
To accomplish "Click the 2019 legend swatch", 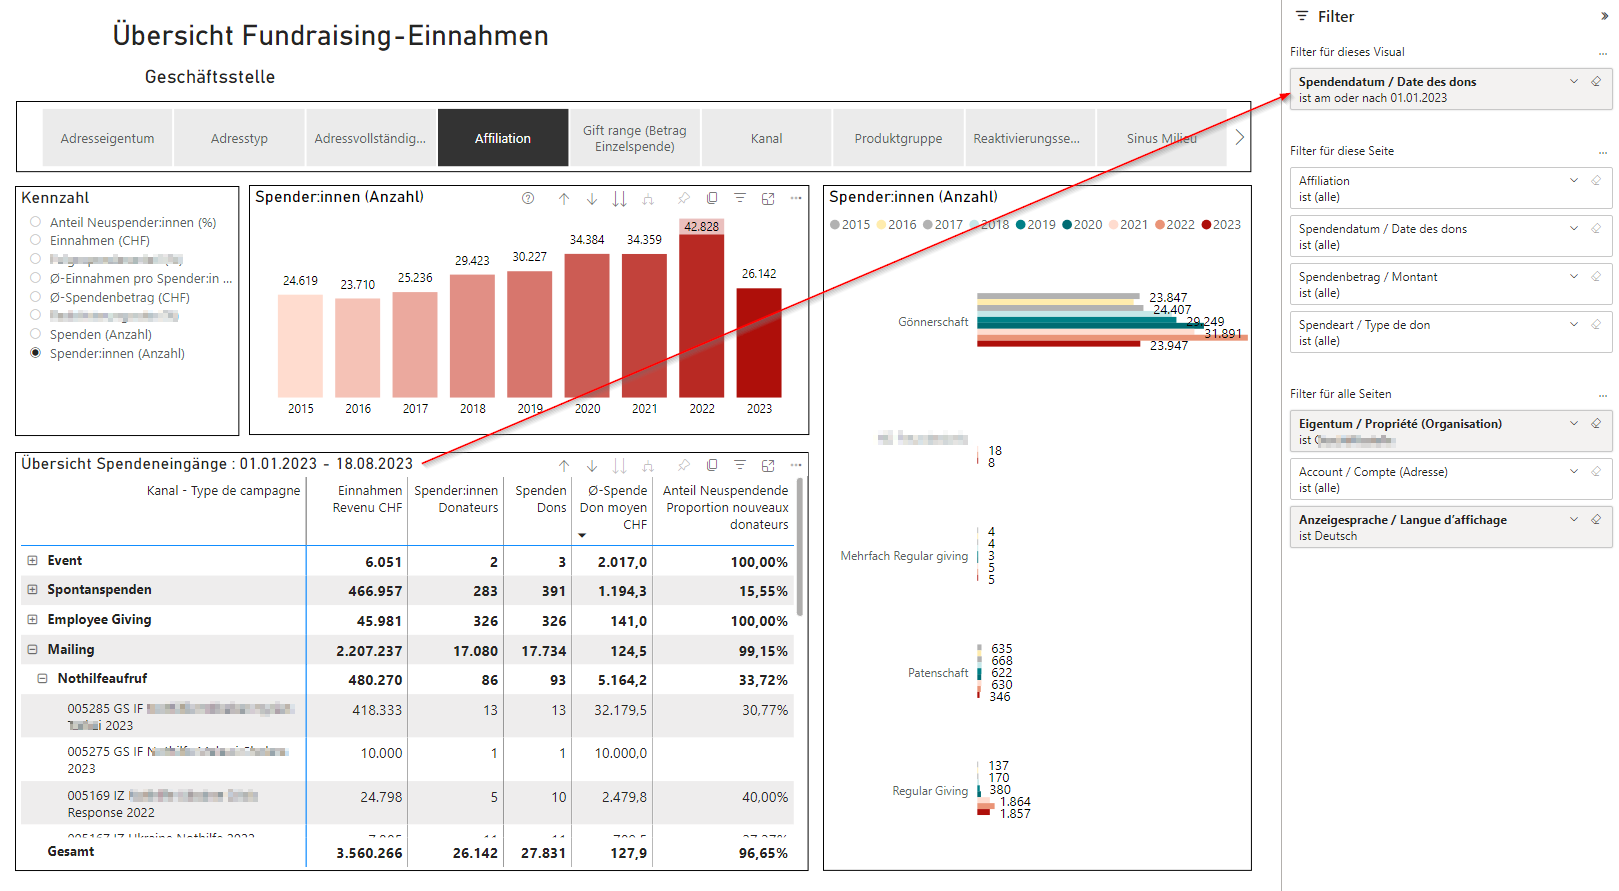I will tap(1021, 225).
